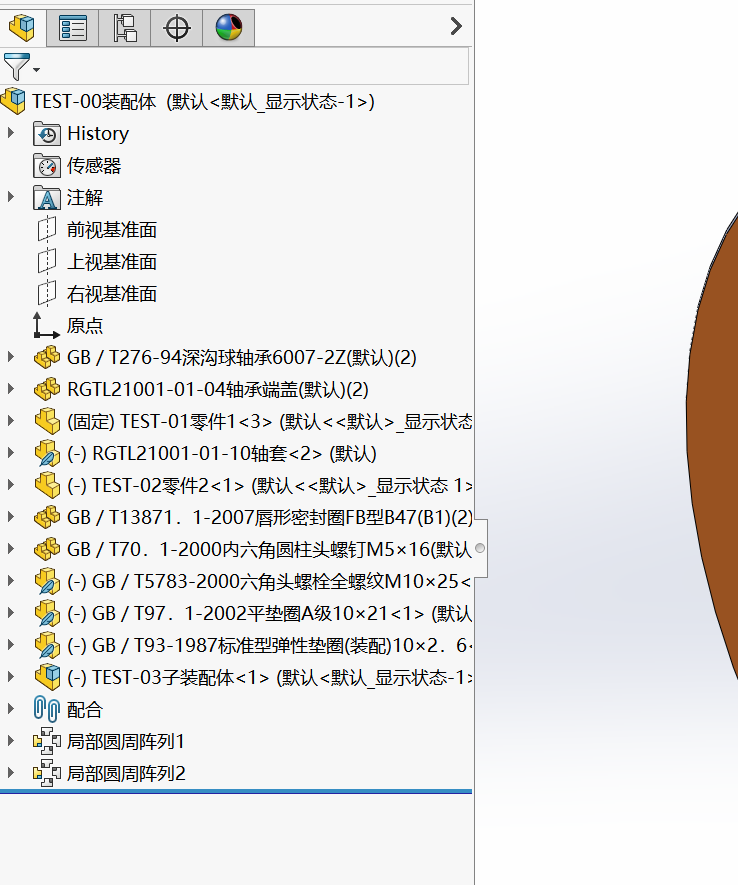
Task: Select the 右视基准面 label text
Action: [x=112, y=293]
